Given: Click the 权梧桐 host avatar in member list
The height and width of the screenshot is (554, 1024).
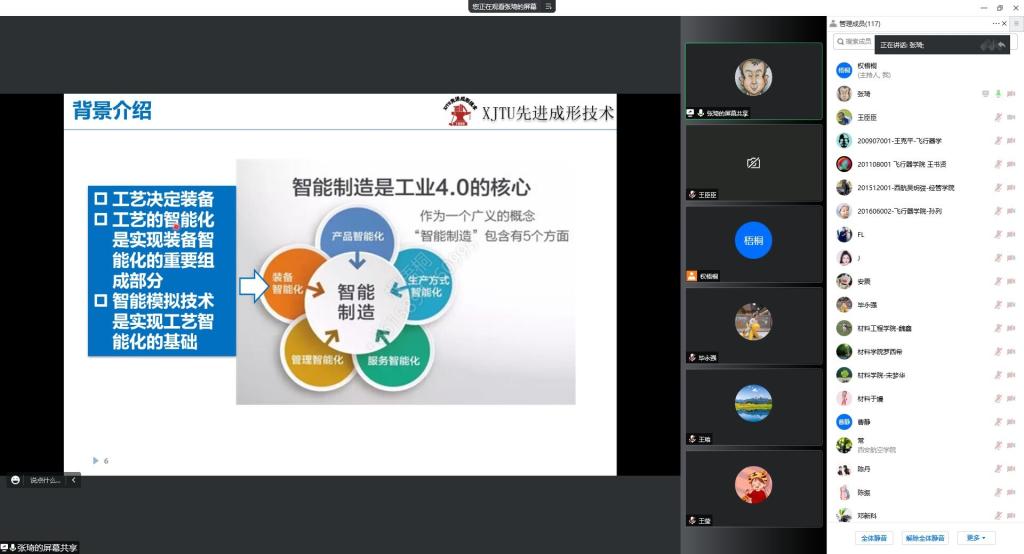Looking at the screenshot, I should point(844,70).
